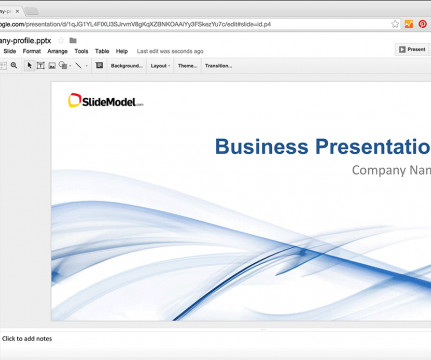Image resolution: width=431 pixels, height=360 pixels.
Task: Click the Transition... button
Action: pos(218,66)
